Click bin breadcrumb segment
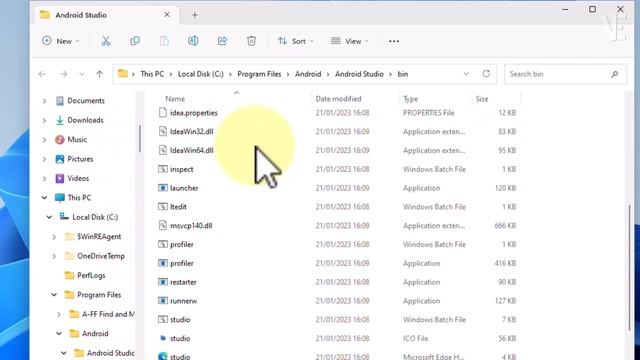The width and height of the screenshot is (640, 360). [x=403, y=74]
